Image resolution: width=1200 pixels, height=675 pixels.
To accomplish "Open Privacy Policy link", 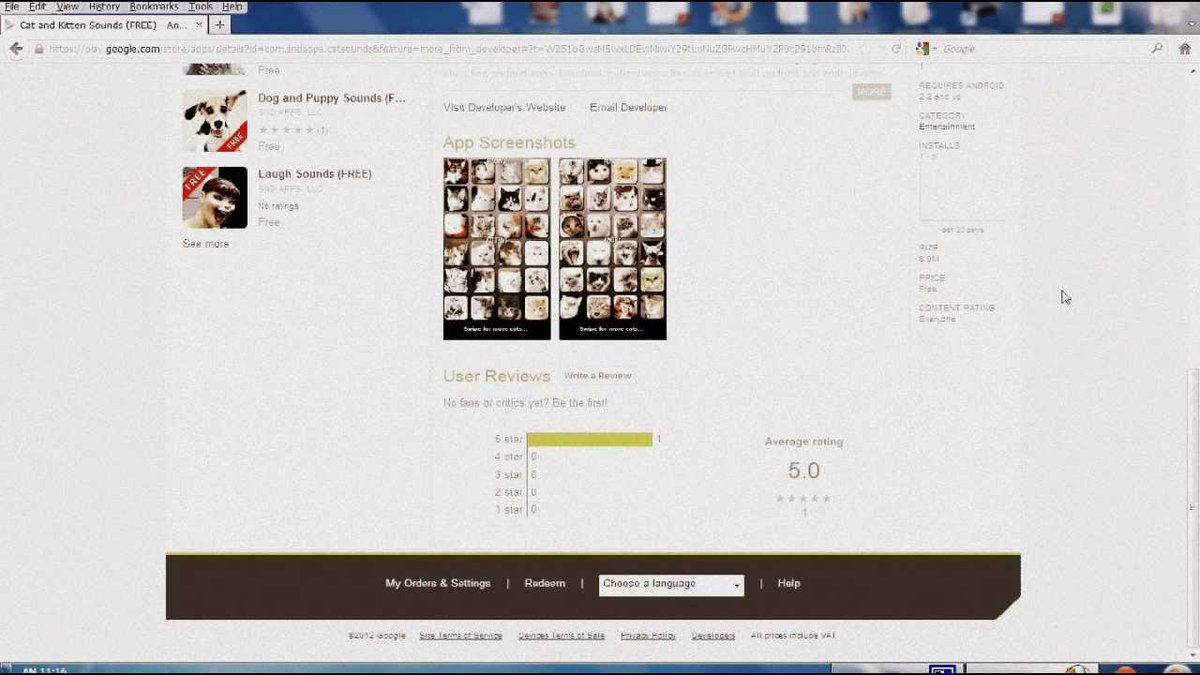I will tap(648, 636).
